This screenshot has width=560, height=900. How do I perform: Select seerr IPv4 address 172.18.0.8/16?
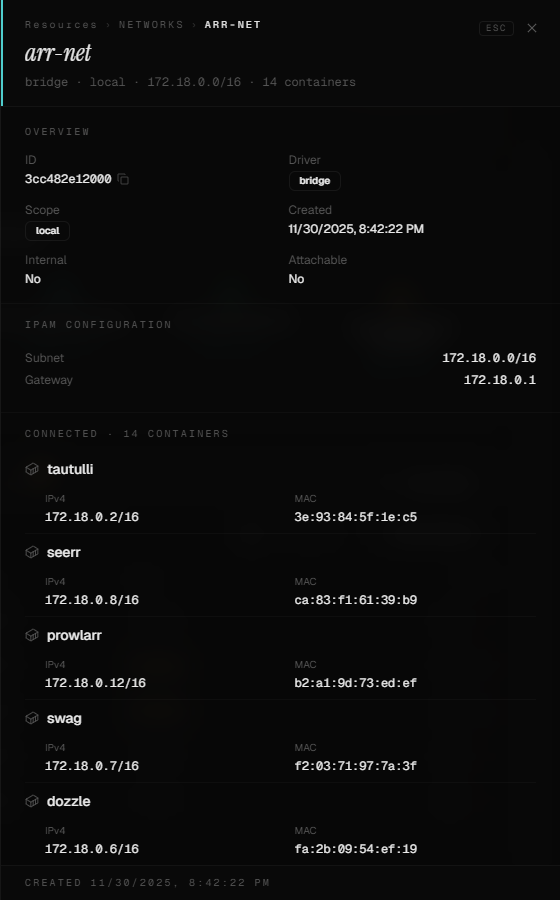pos(92,600)
